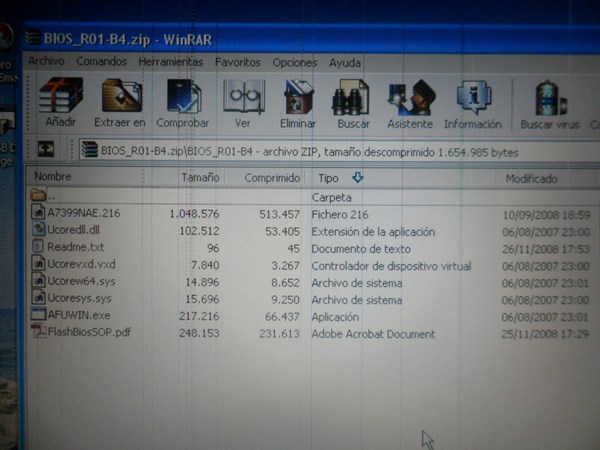The width and height of the screenshot is (600, 450).
Task: Click the FlashBiosSOP.pdf file name
Action: 89,332
